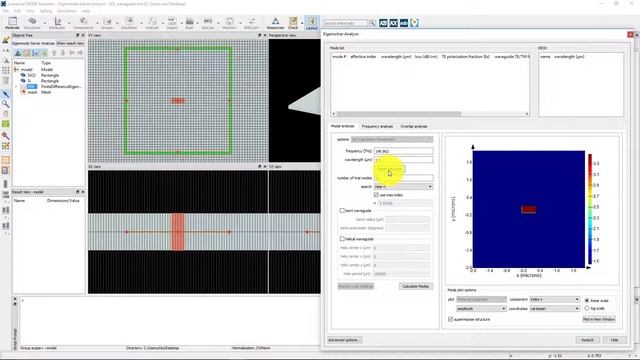Switch to the Overlap analysis tab

[x=413, y=126]
